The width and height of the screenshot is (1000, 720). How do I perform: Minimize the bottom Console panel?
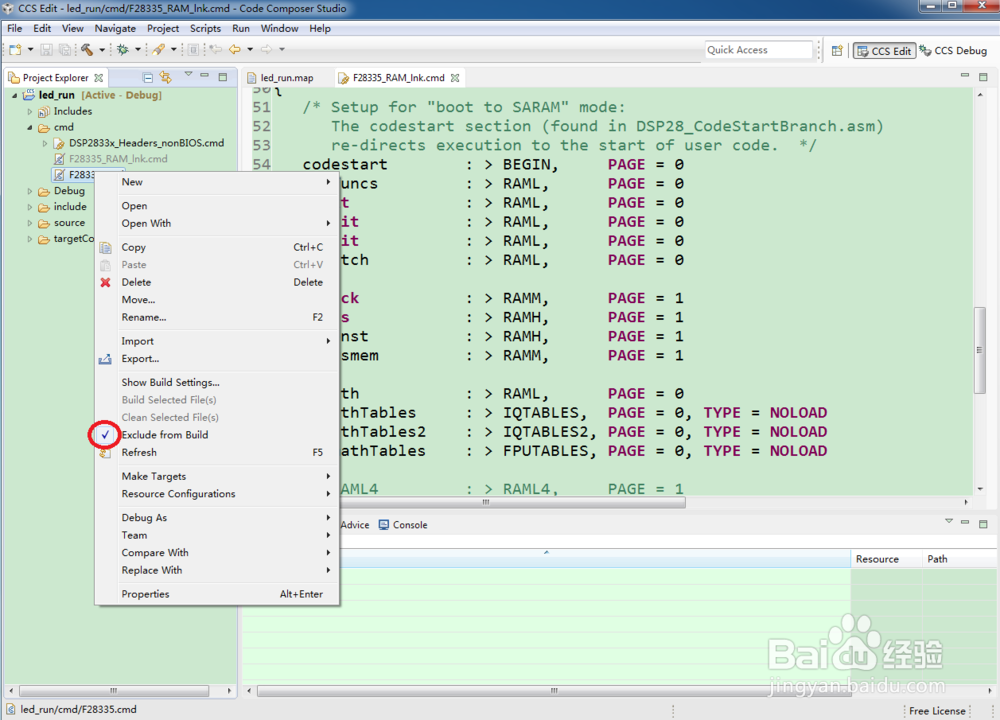pyautogui.click(x=965, y=523)
